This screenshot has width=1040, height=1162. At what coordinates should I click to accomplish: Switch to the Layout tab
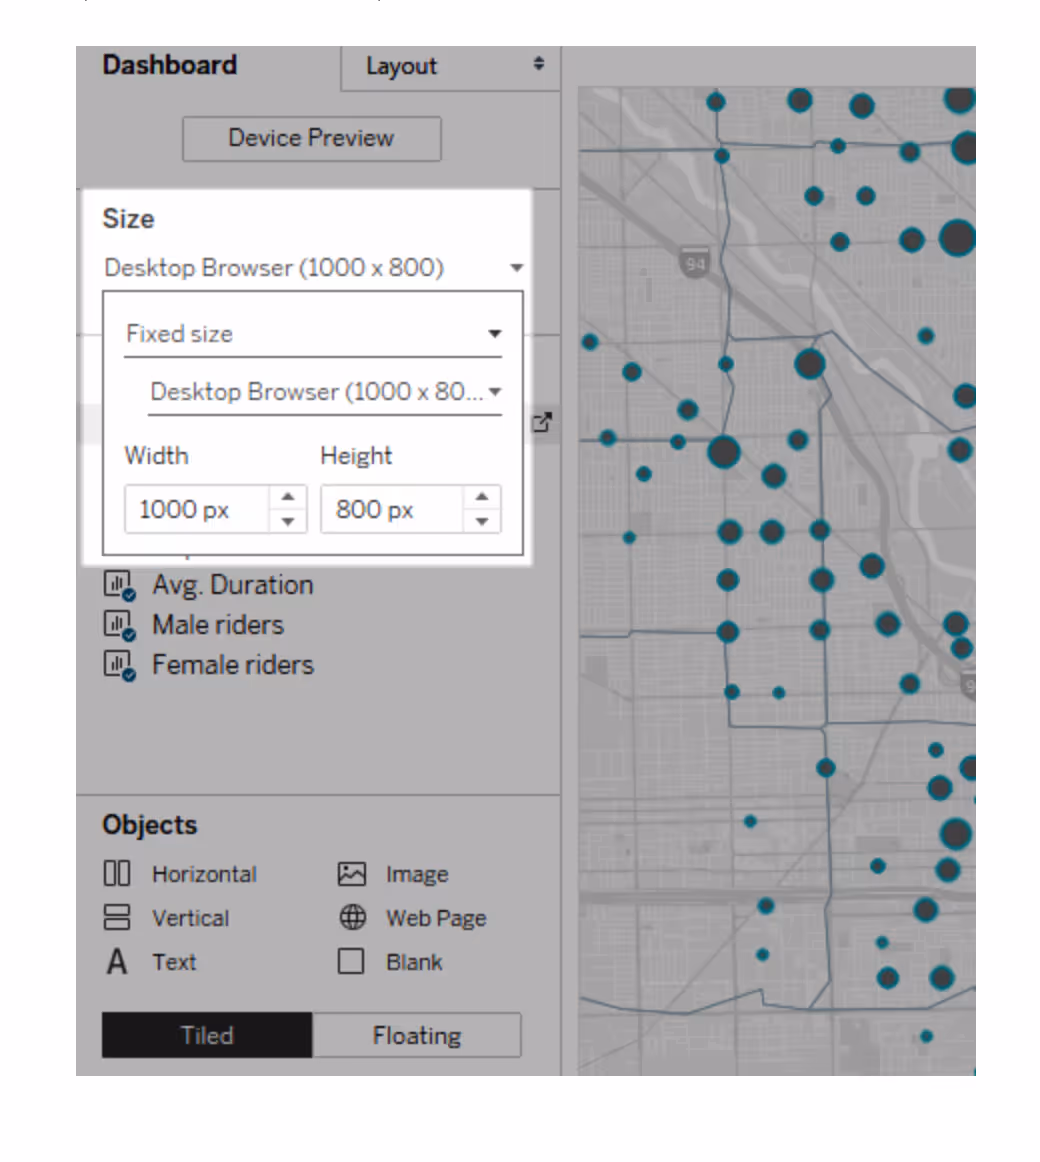[x=450, y=67]
